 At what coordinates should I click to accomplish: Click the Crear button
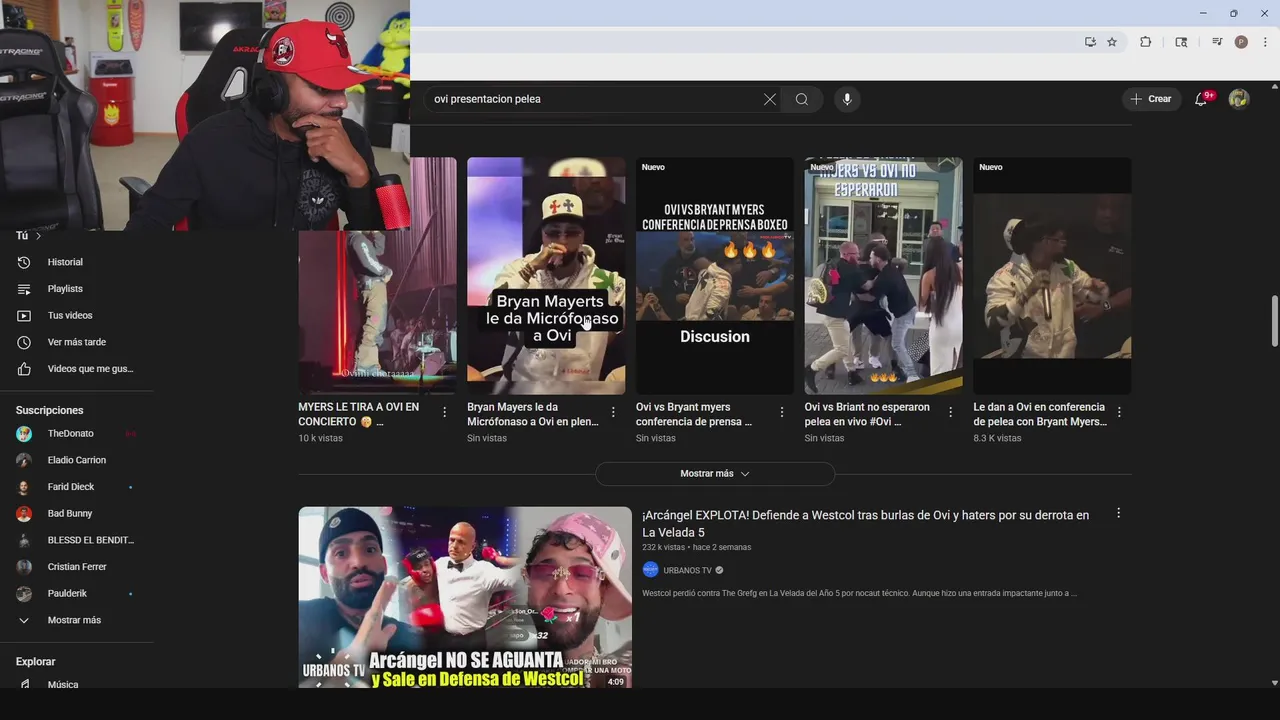click(x=1151, y=99)
